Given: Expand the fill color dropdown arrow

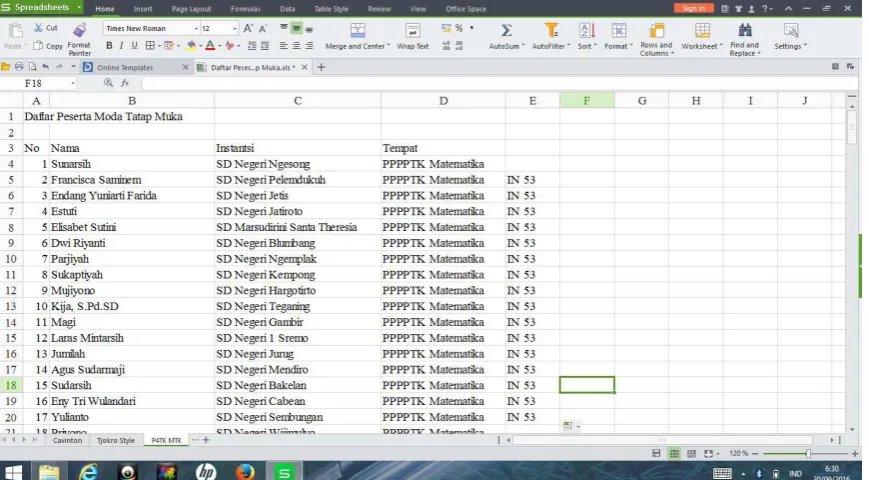Looking at the screenshot, I should pyautogui.click(x=200, y=46).
